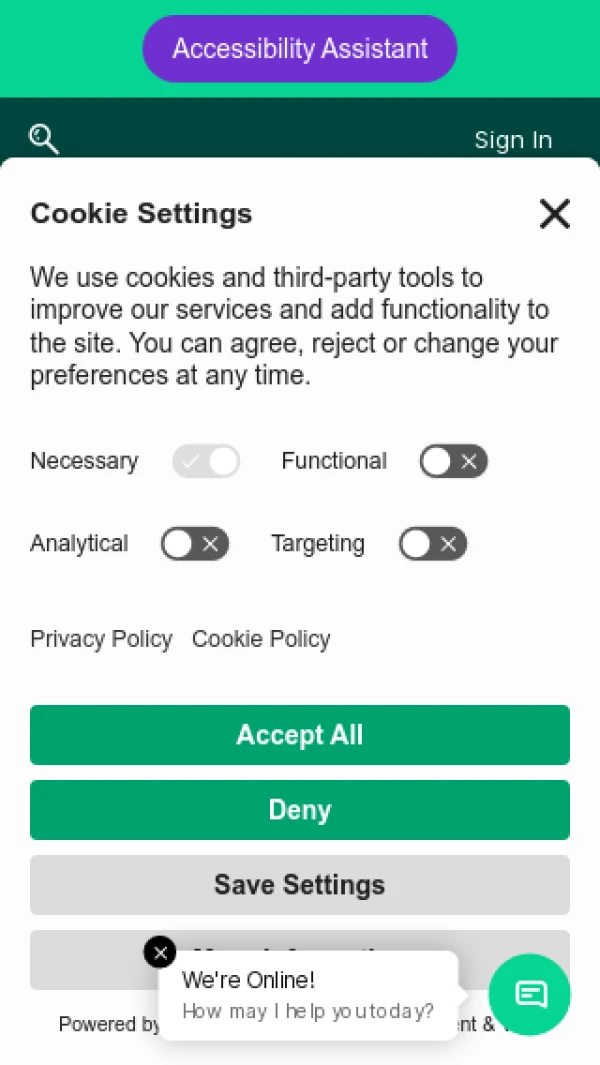Viewport: 600px width, 1065px height.
Task: Click the Save Settings button
Action: (x=300, y=884)
